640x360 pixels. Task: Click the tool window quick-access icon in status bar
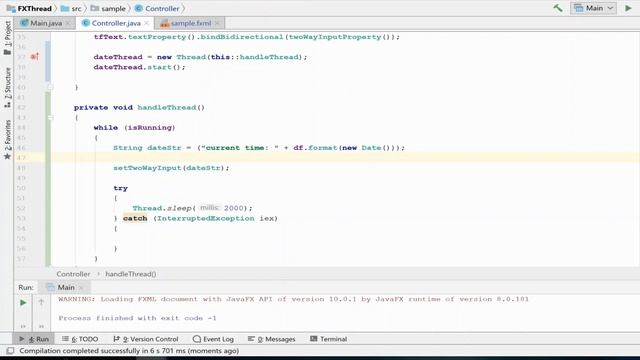pyautogui.click(x=10, y=351)
